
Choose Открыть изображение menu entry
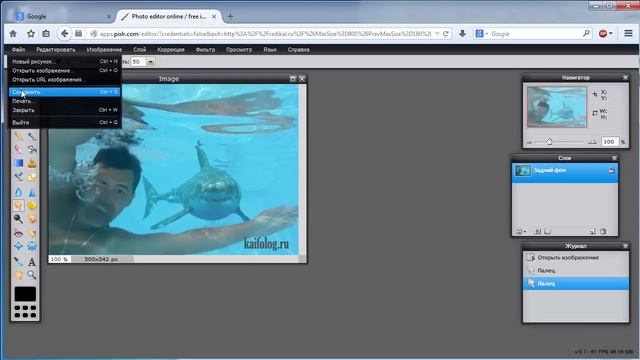(64, 71)
